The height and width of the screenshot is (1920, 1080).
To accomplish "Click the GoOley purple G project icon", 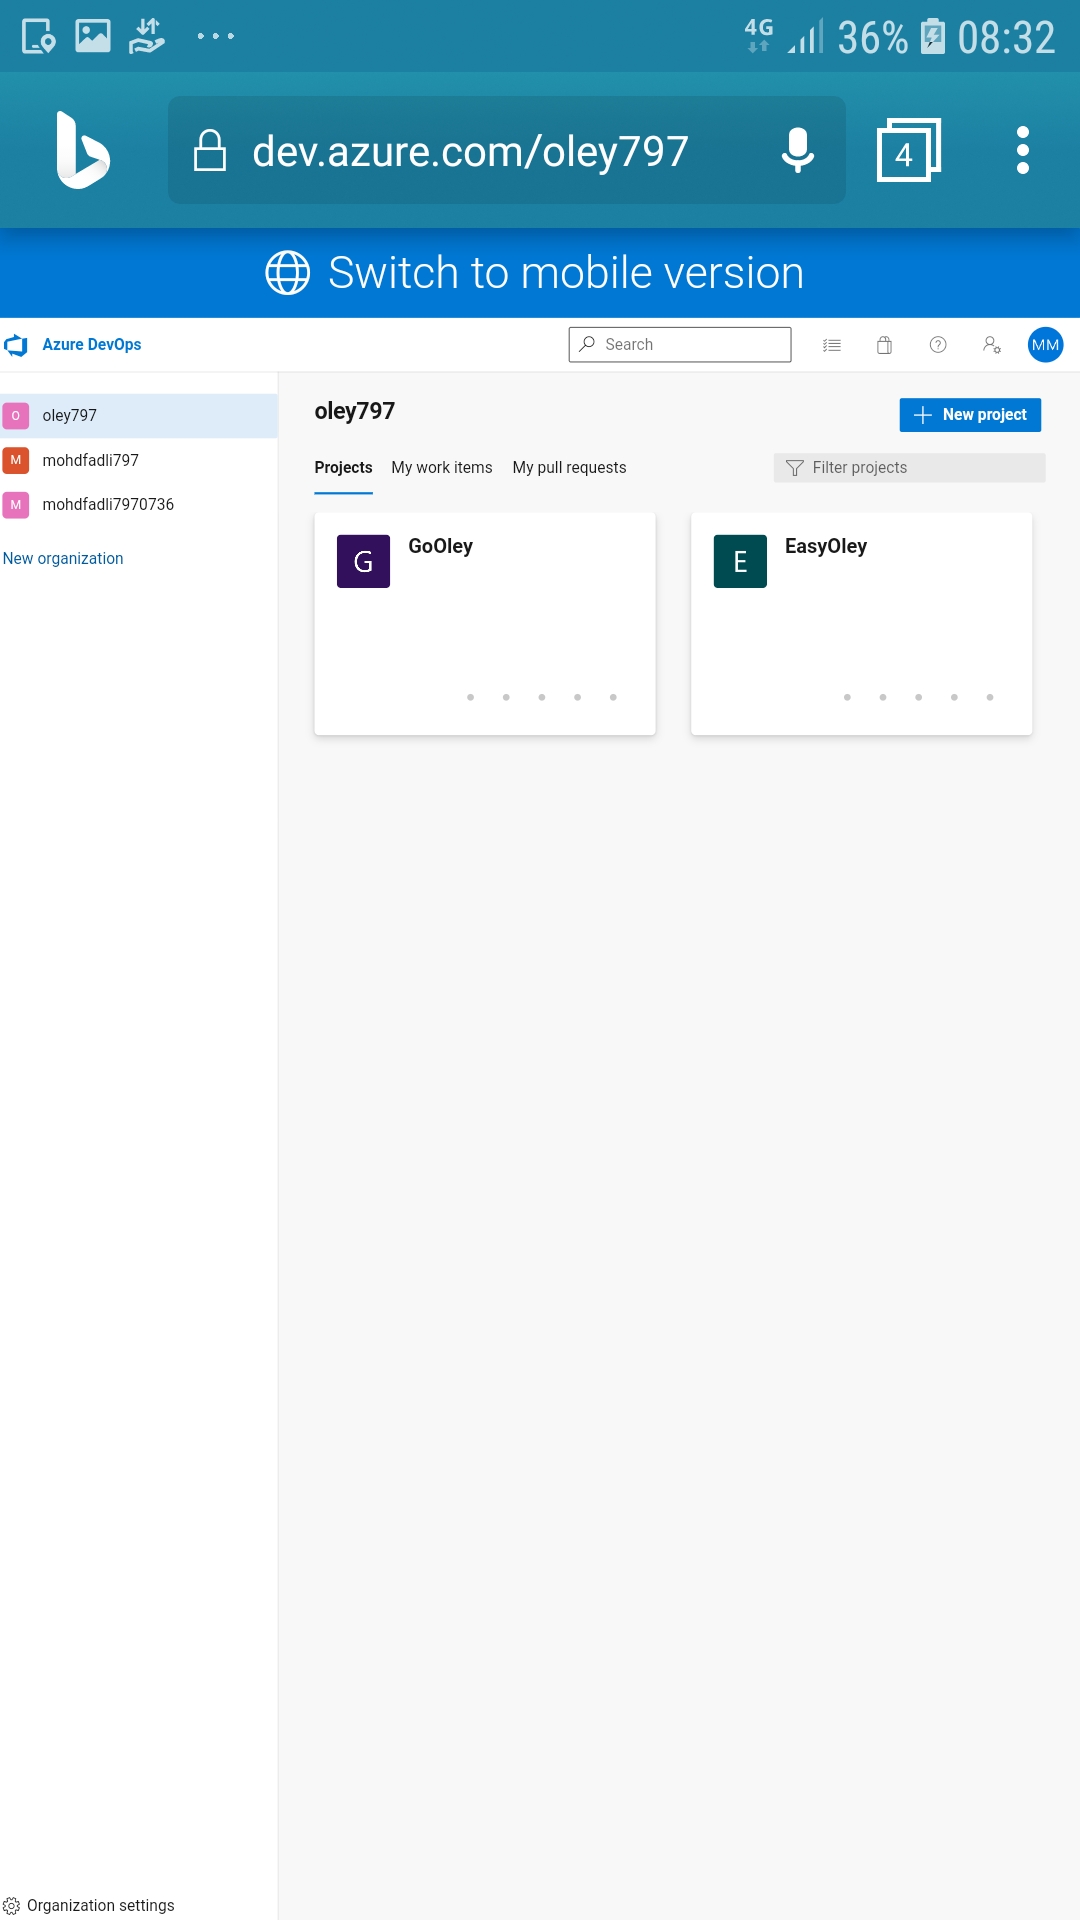I will (363, 561).
